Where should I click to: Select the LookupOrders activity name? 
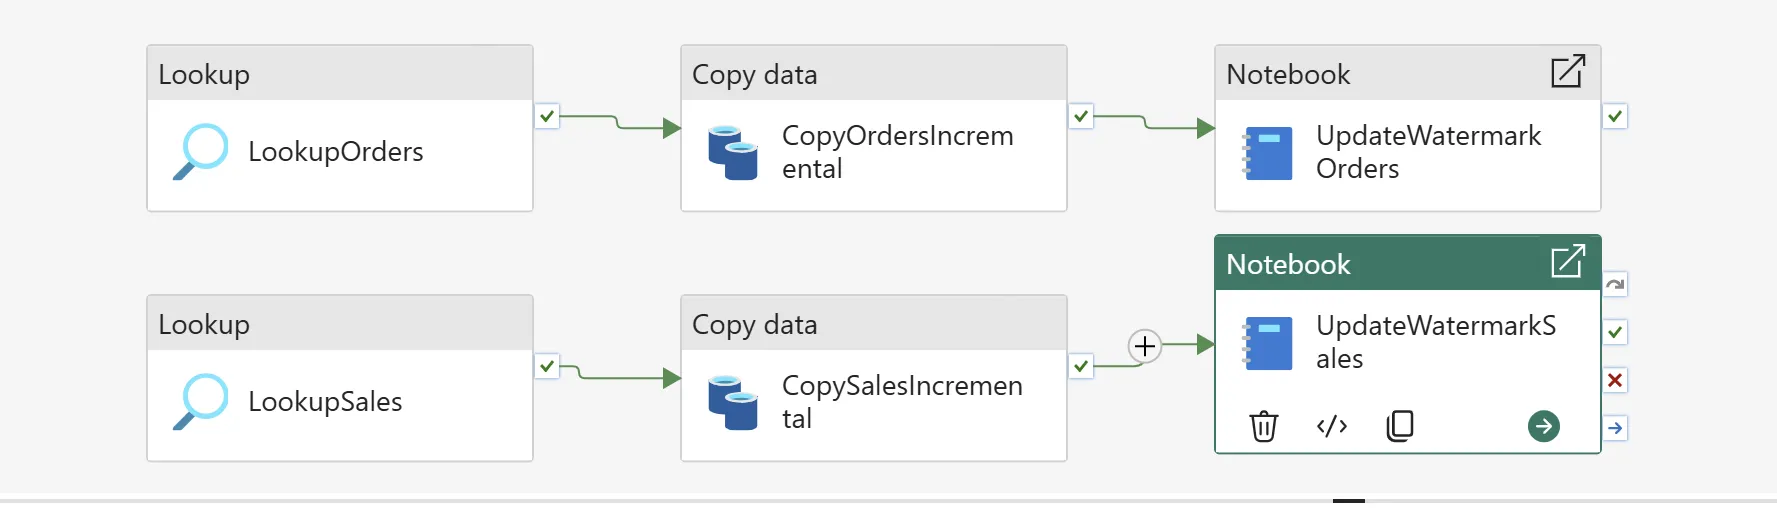(336, 152)
